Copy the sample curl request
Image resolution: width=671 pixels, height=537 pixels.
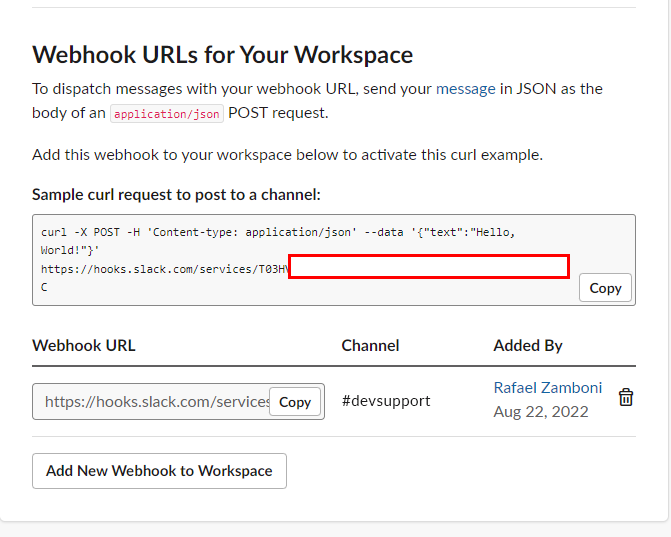(x=605, y=288)
